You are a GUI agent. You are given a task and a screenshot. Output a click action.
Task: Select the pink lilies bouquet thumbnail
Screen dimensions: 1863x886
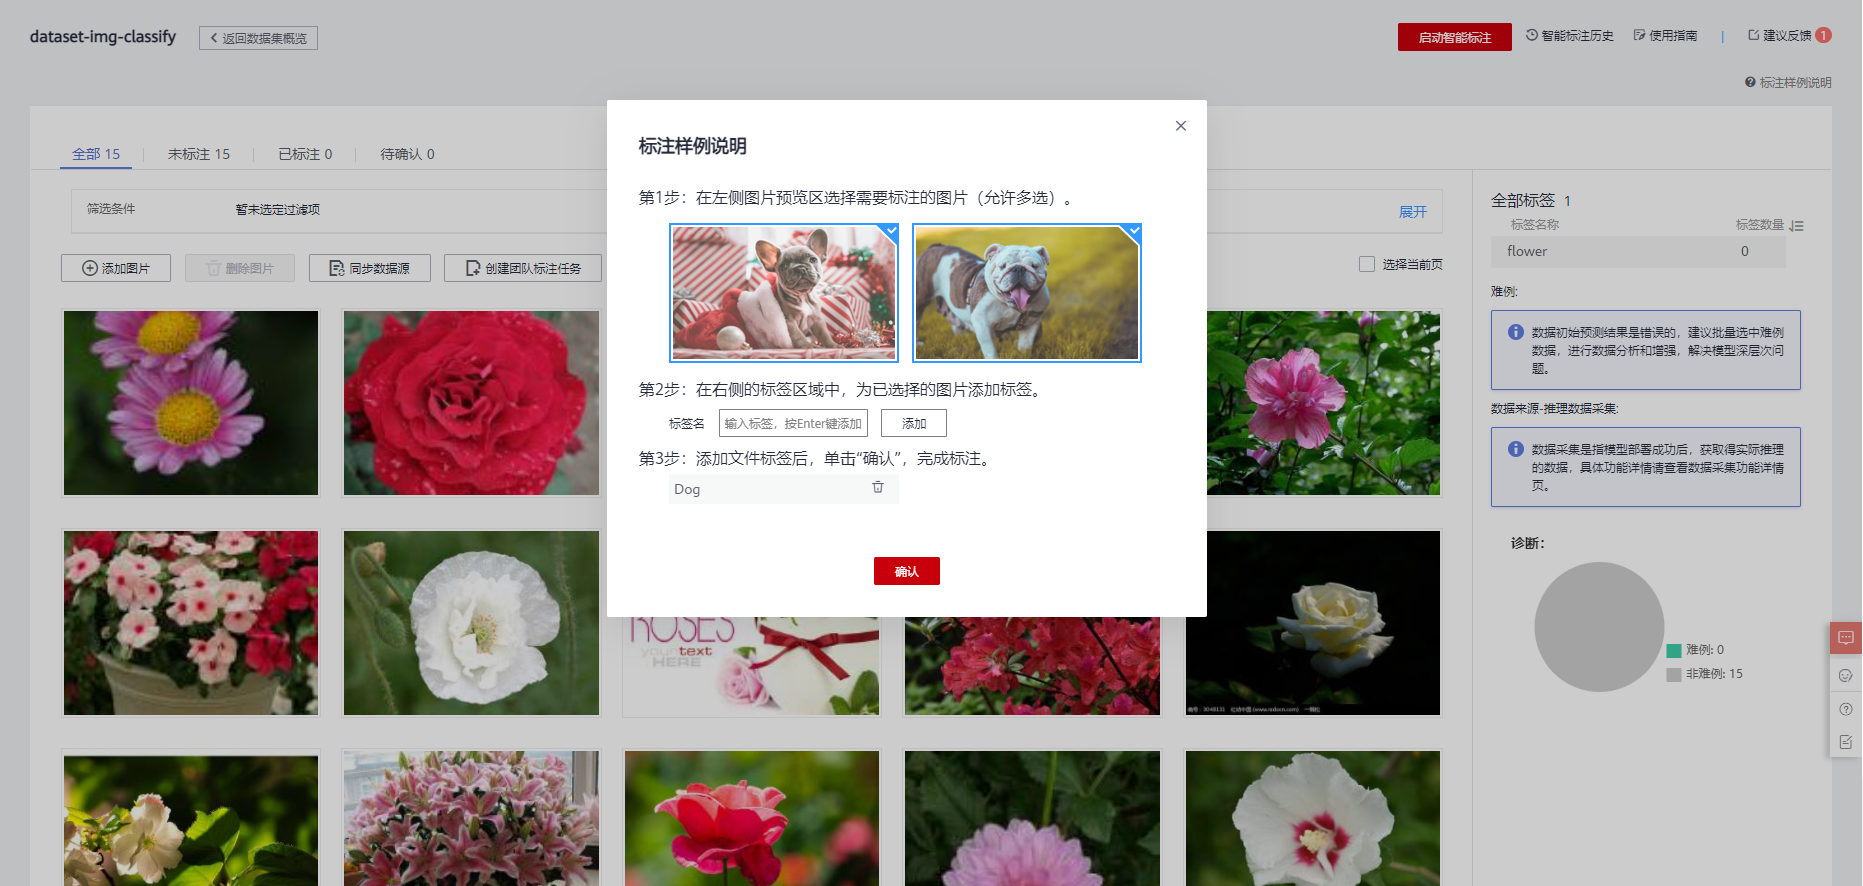click(x=471, y=818)
